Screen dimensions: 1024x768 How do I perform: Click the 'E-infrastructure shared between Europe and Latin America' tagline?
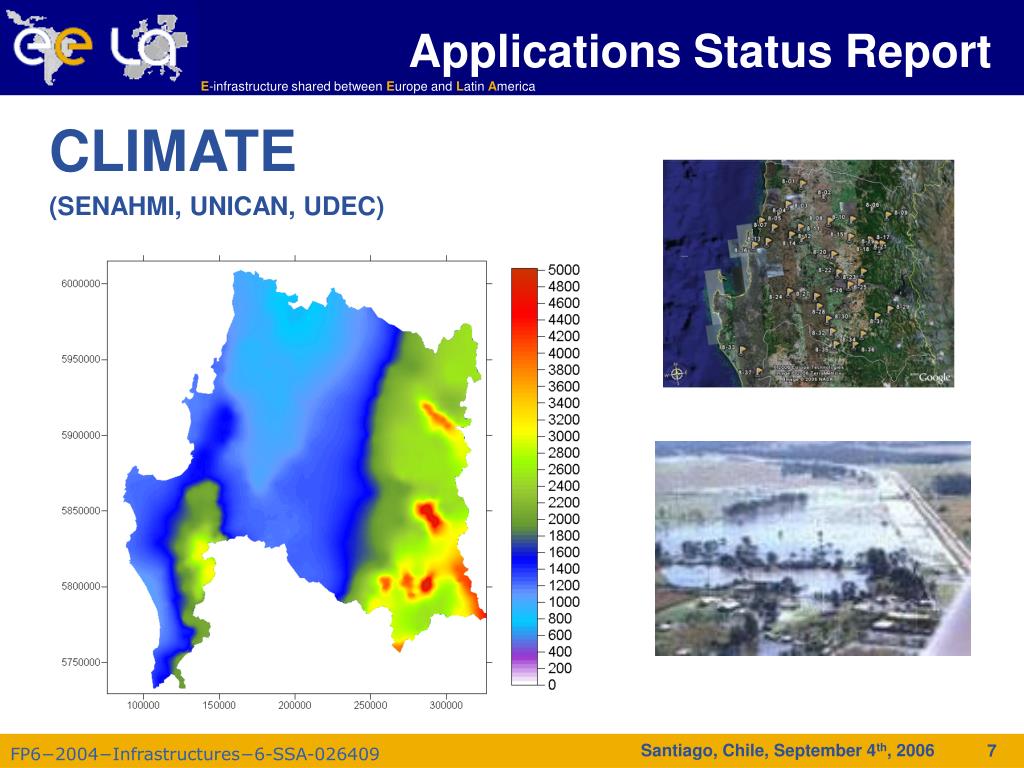tap(368, 86)
